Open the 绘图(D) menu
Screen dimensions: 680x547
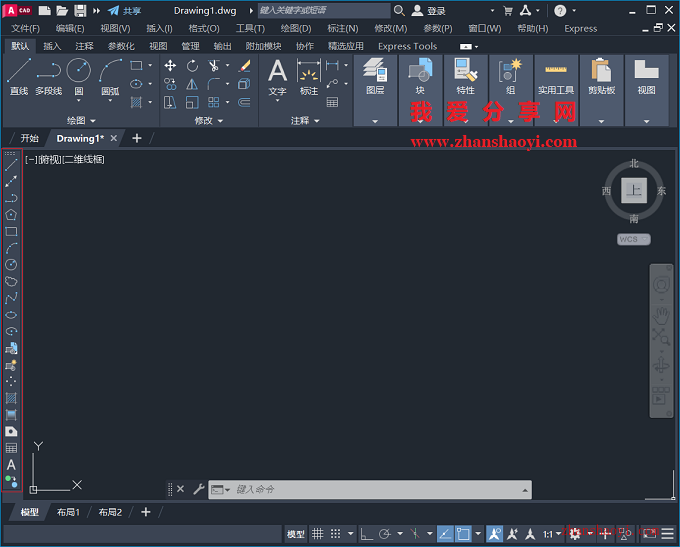296,29
